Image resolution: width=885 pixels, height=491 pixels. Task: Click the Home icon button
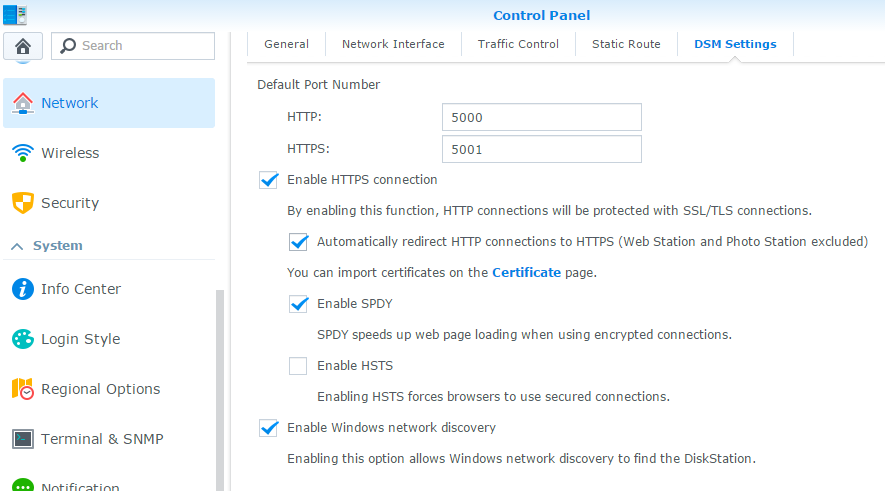[x=22, y=46]
